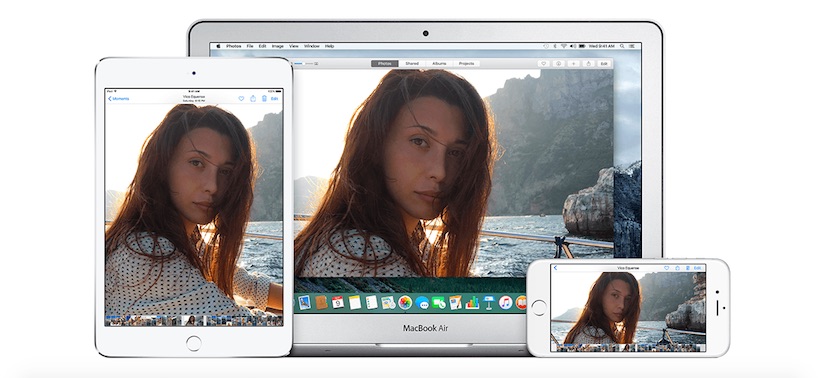The image size is (830, 378).
Task: Open Maps from the Mac dock
Action: pyautogui.click(x=388, y=302)
